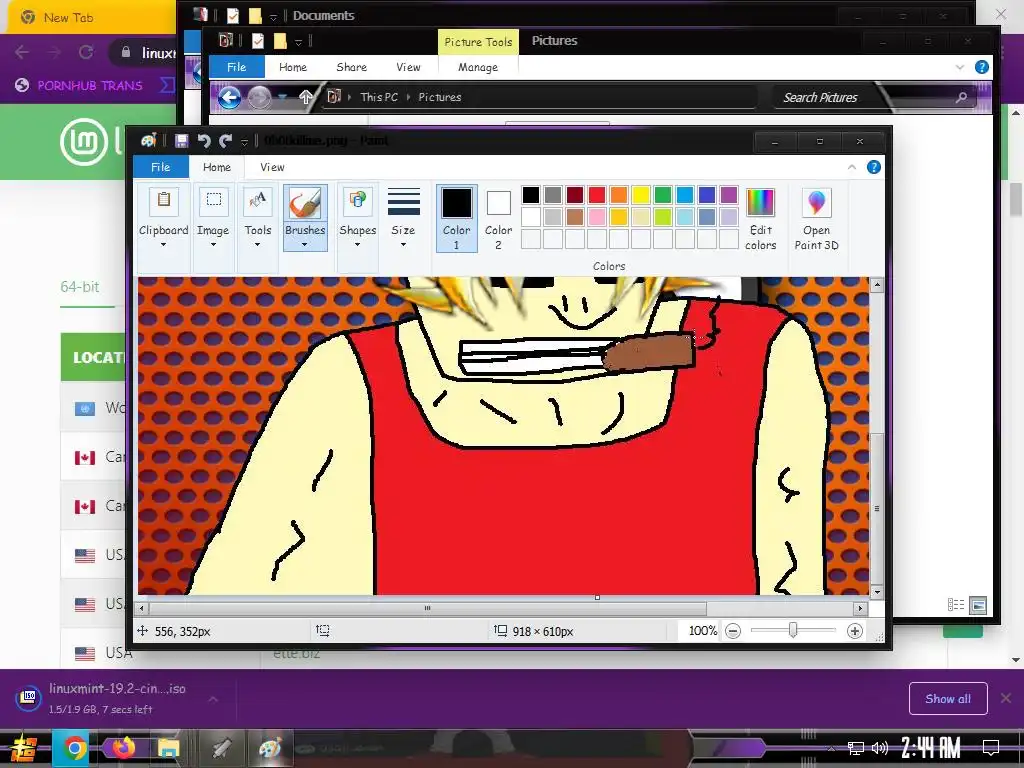Close the Chrome downloads bar
1024x768 pixels.
(1006, 698)
